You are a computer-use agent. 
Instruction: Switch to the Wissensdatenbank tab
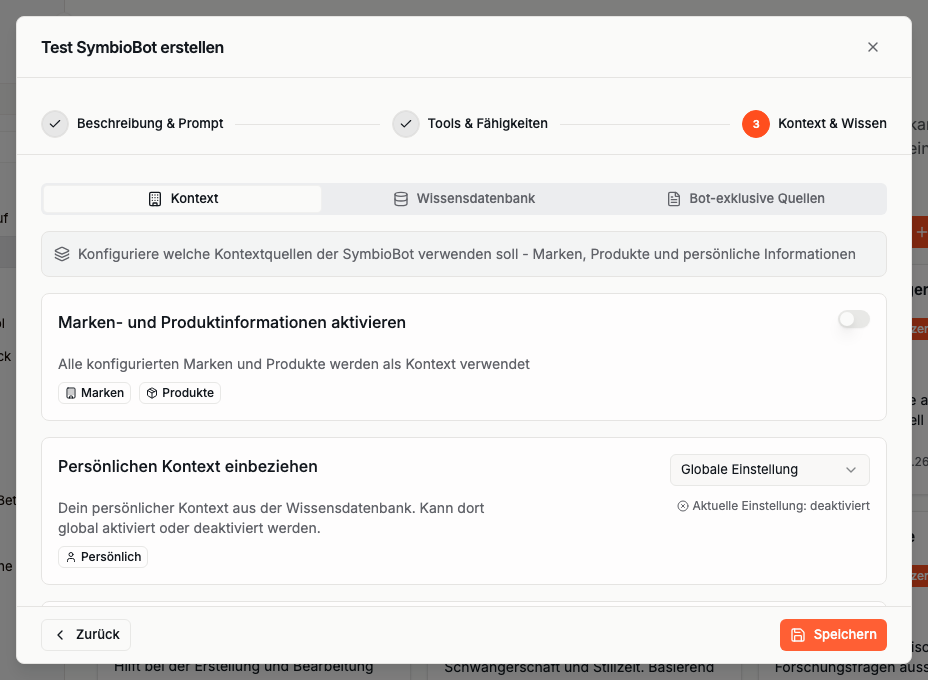click(463, 199)
